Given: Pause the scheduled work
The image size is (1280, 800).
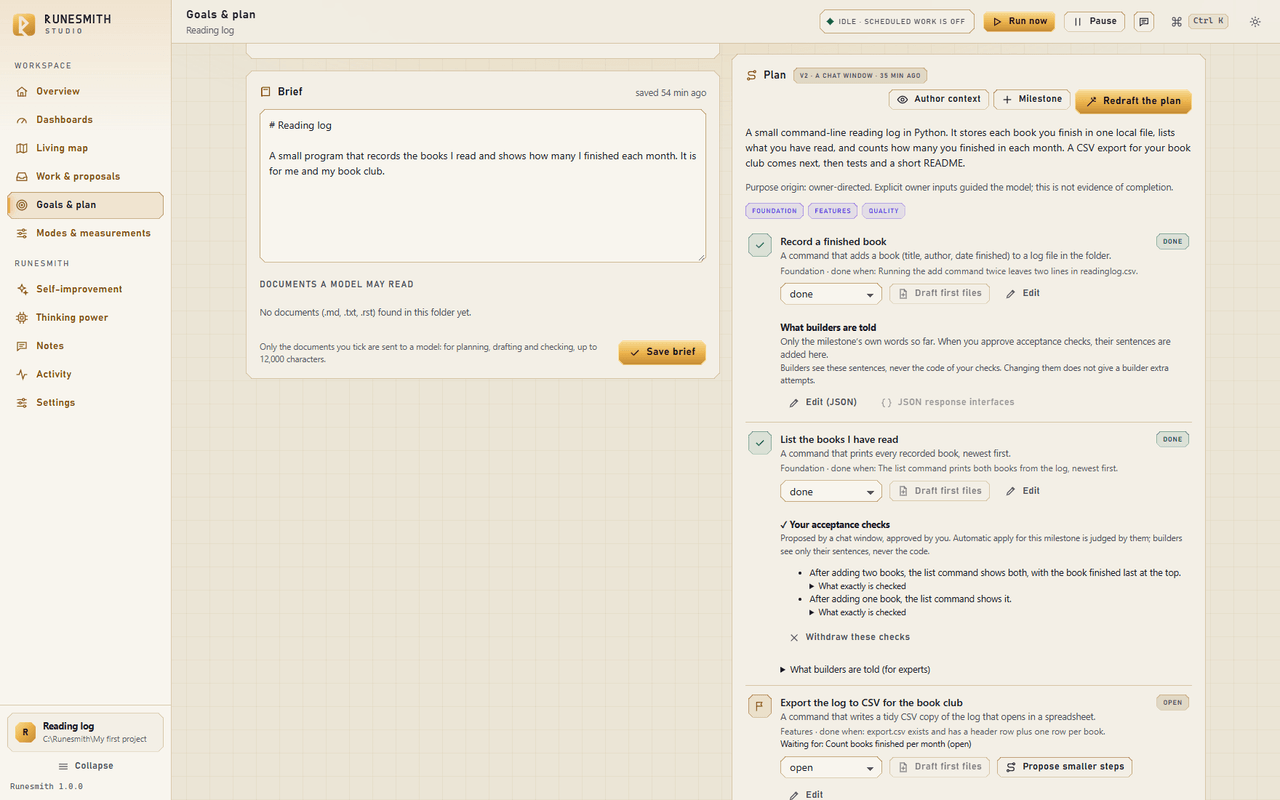Looking at the screenshot, I should pyautogui.click(x=1094, y=21).
